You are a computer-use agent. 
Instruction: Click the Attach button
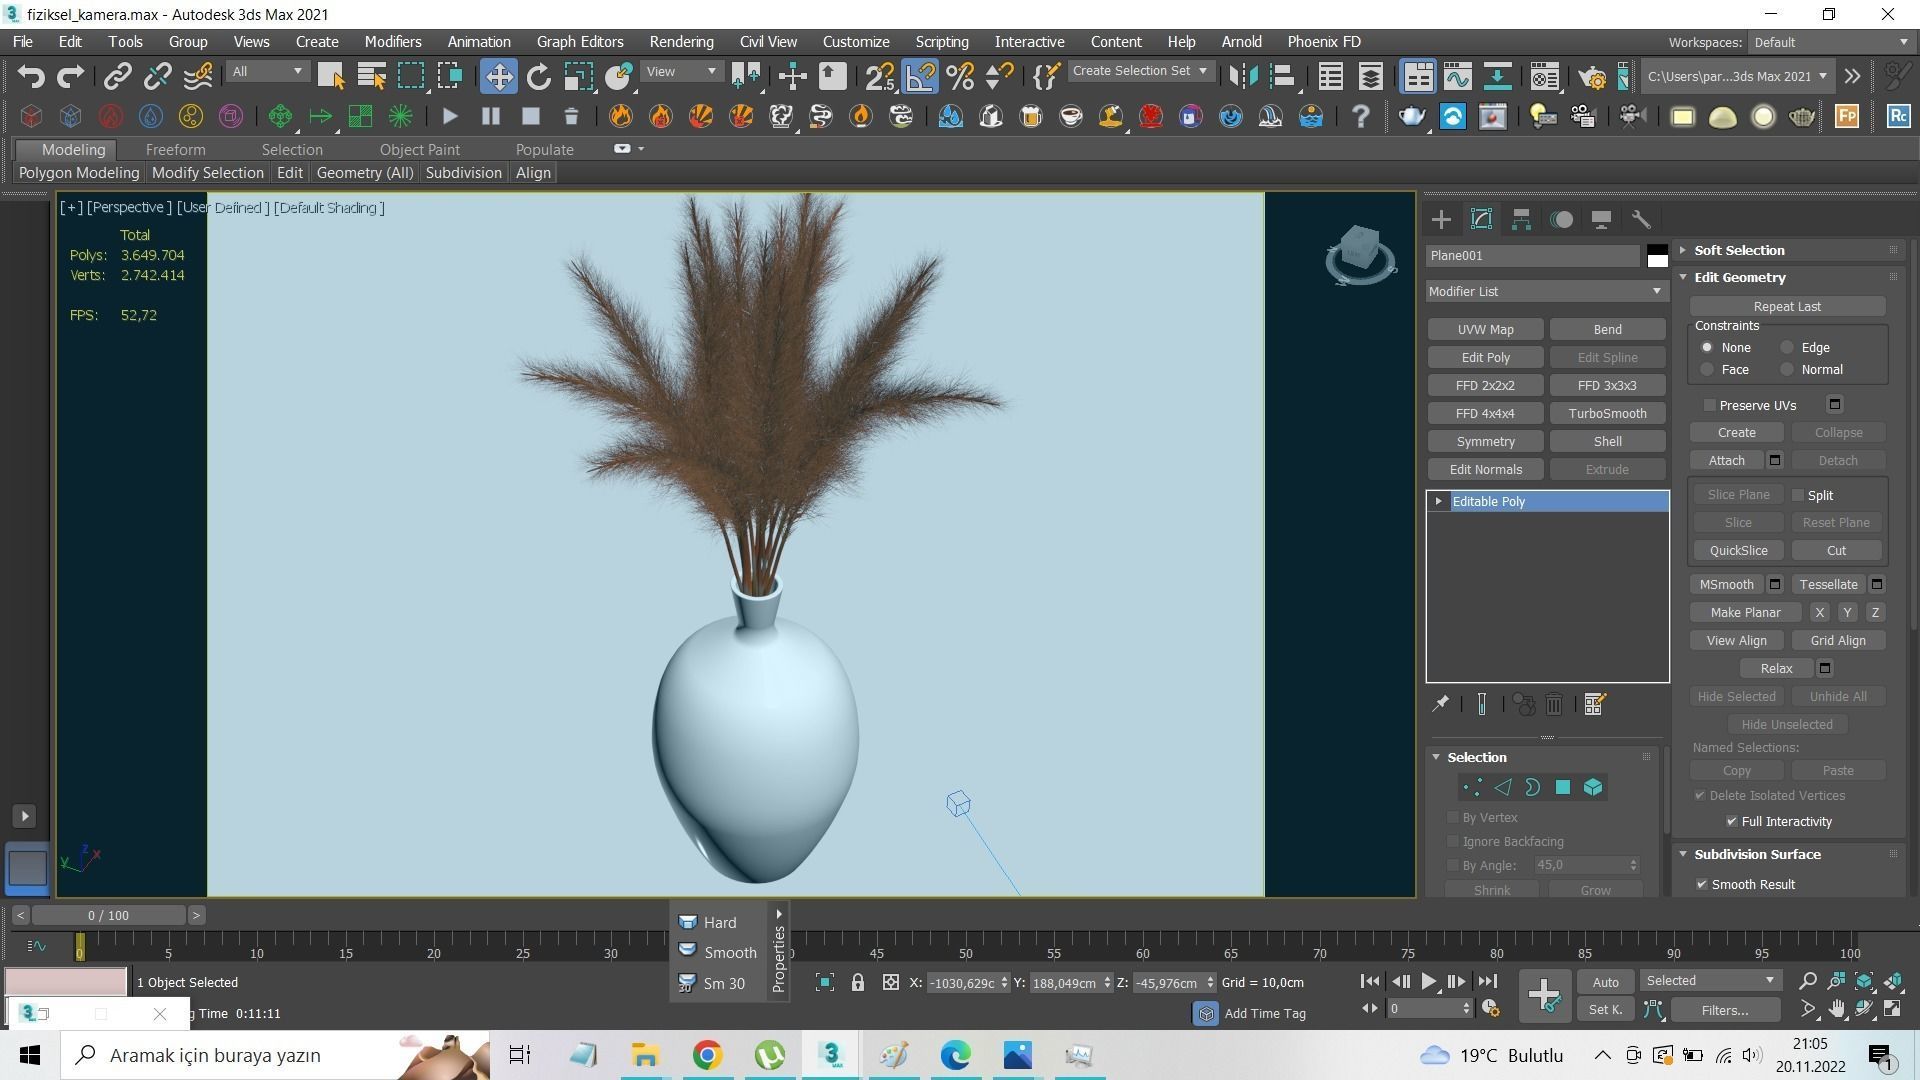click(x=1726, y=460)
